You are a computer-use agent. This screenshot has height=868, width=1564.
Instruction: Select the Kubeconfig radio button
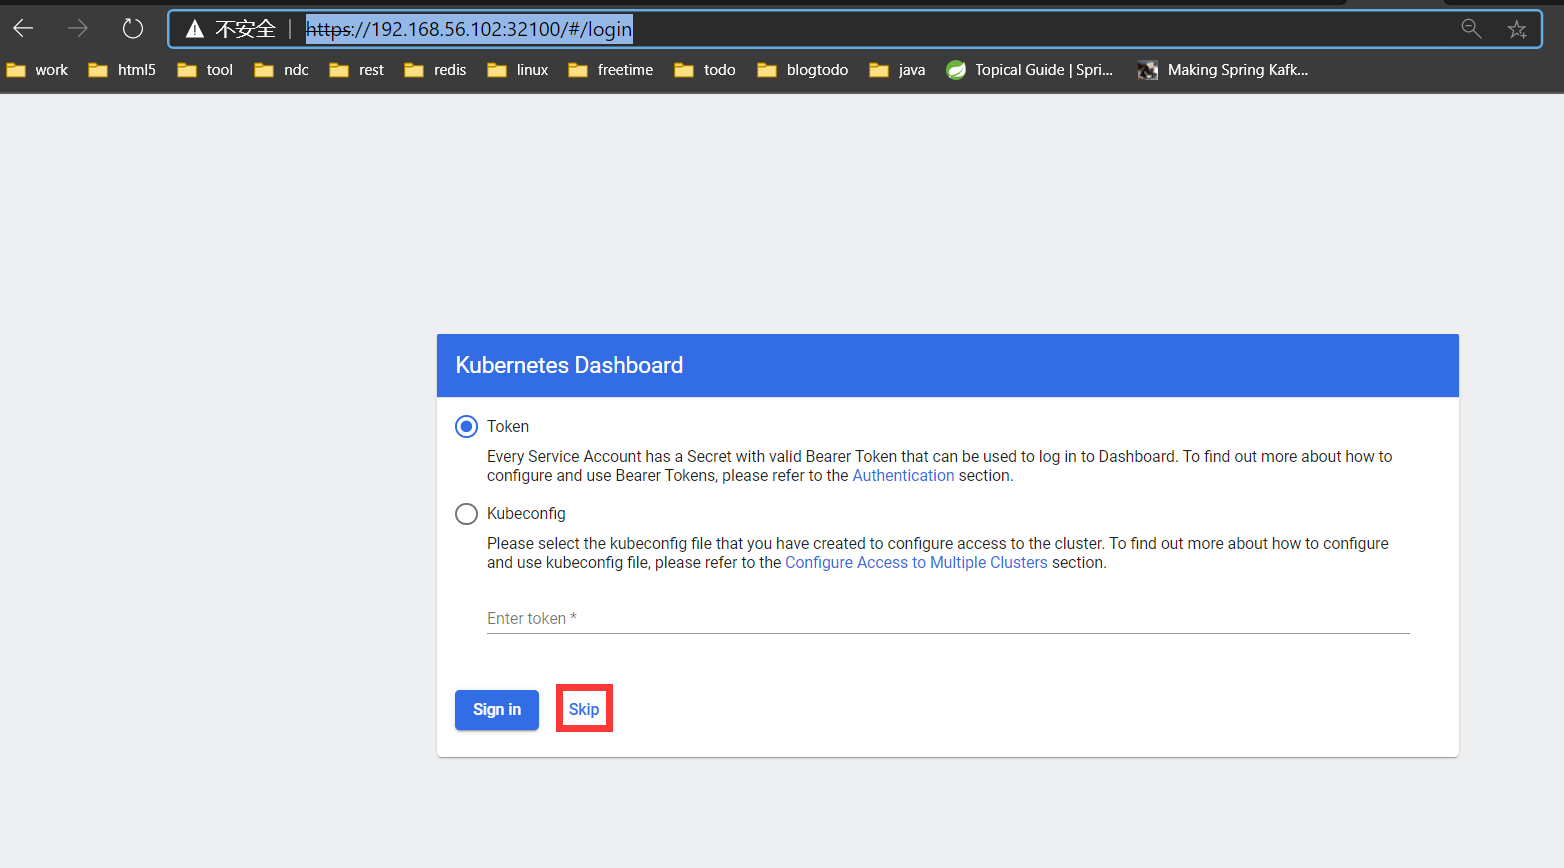(466, 514)
